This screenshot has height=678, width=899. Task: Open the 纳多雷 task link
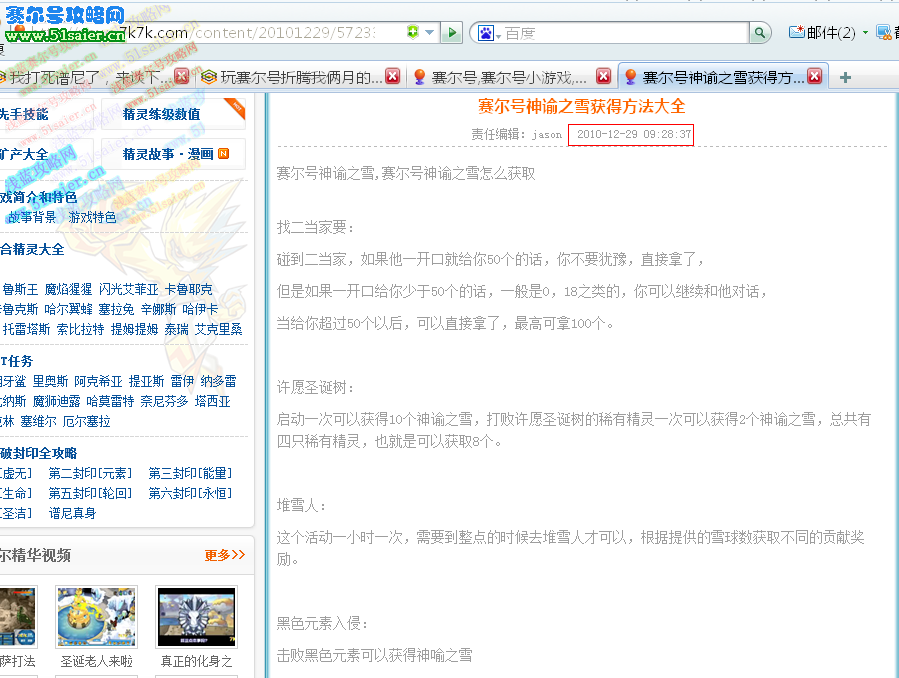pyautogui.click(x=218, y=382)
